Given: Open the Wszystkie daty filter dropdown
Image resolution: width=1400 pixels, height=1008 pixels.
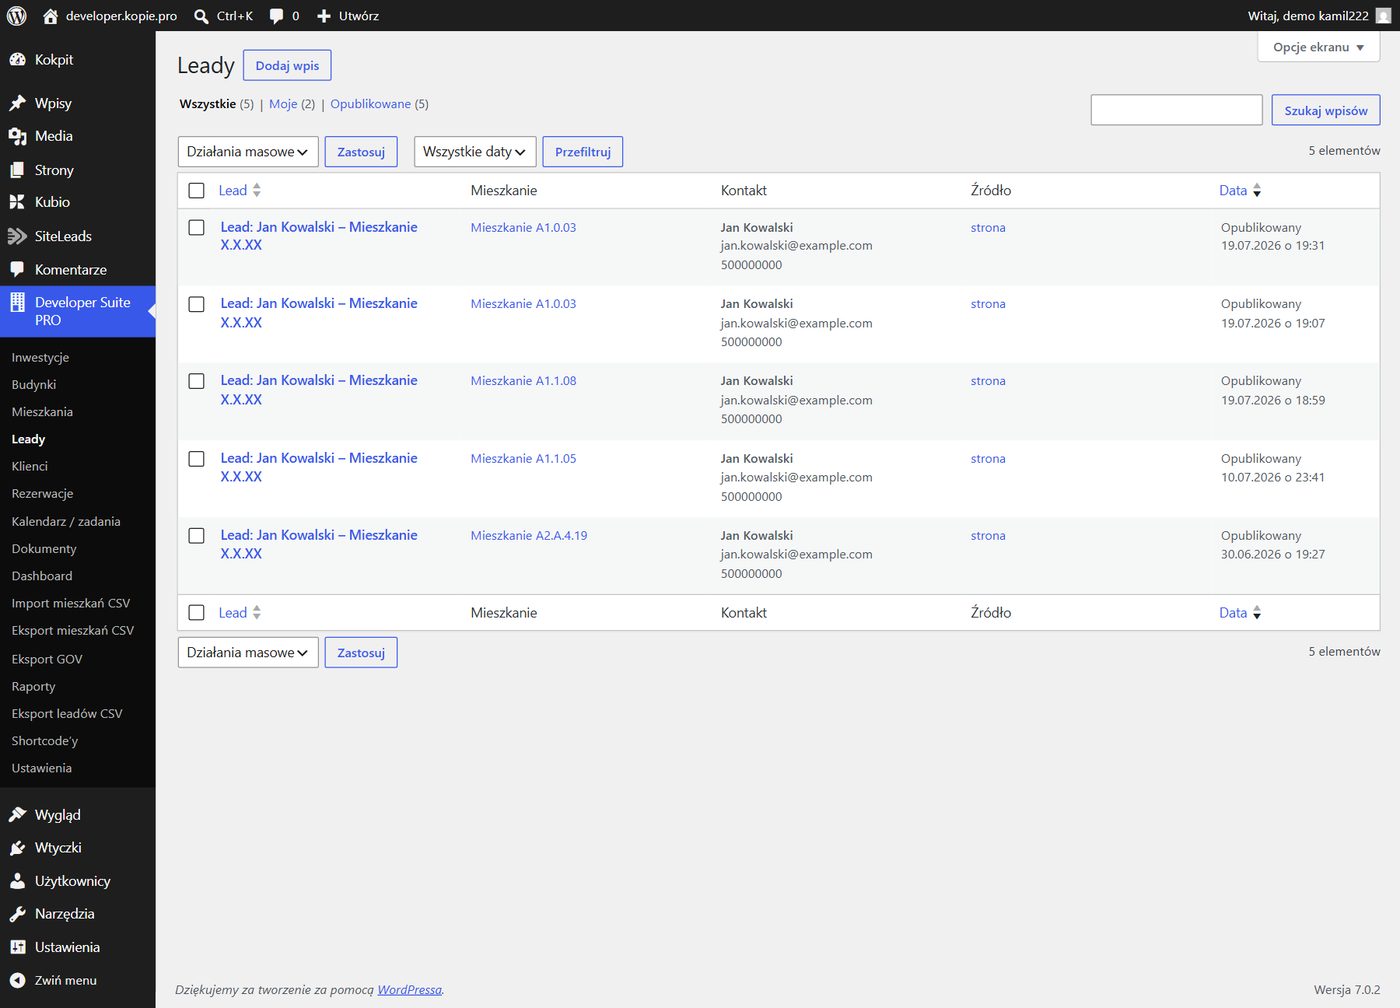Looking at the screenshot, I should pyautogui.click(x=475, y=152).
